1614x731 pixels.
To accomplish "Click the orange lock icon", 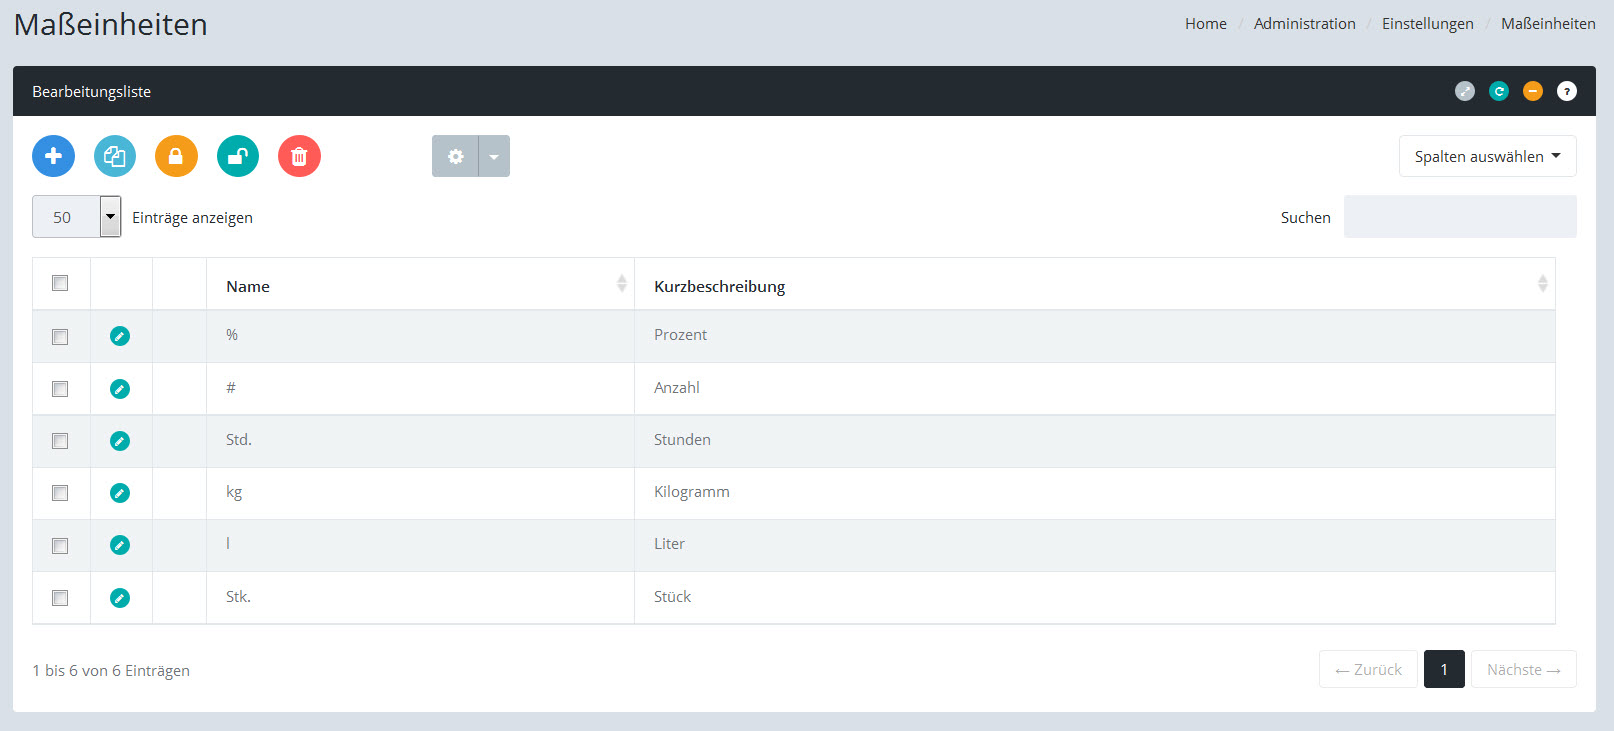I will coord(176,156).
